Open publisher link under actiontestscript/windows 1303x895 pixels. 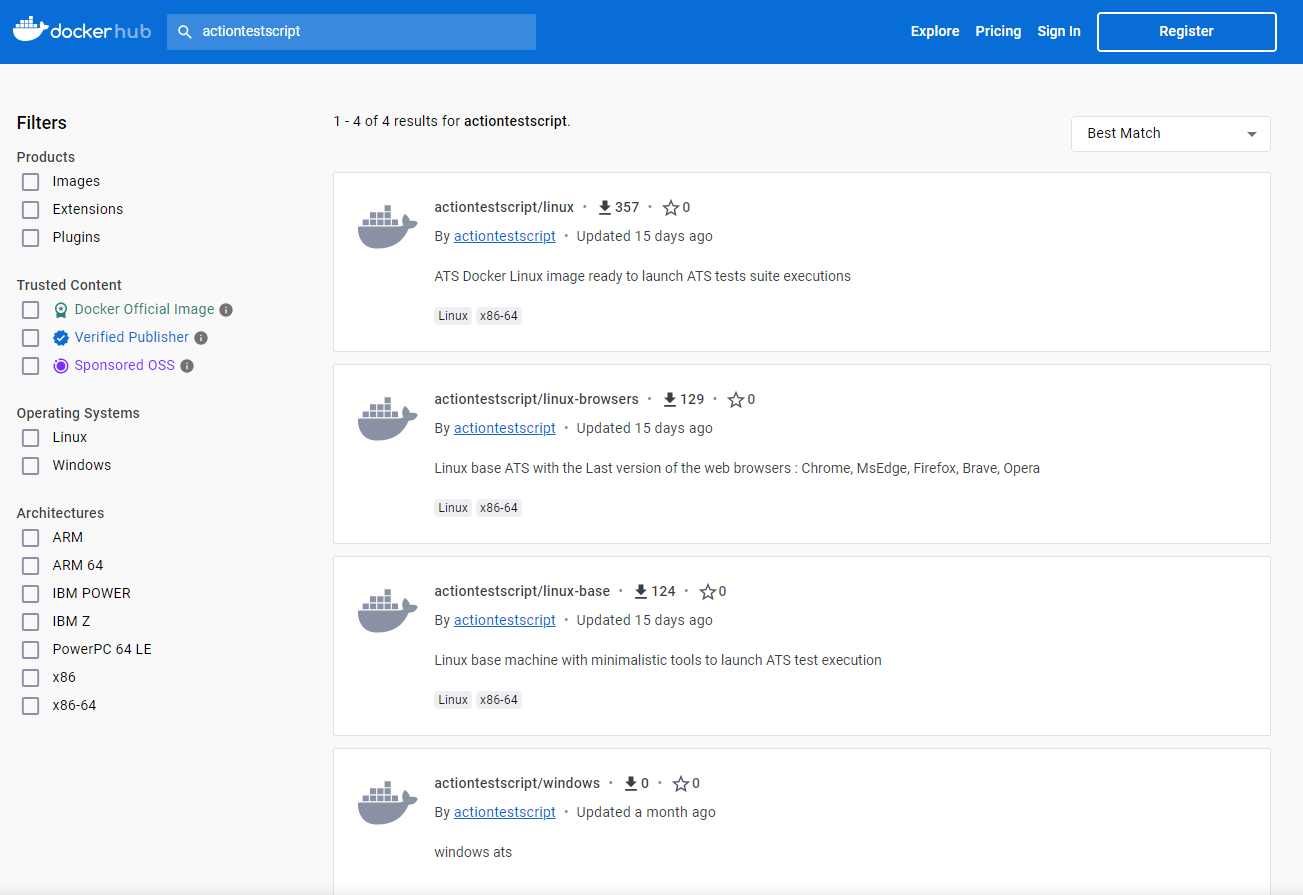point(505,812)
